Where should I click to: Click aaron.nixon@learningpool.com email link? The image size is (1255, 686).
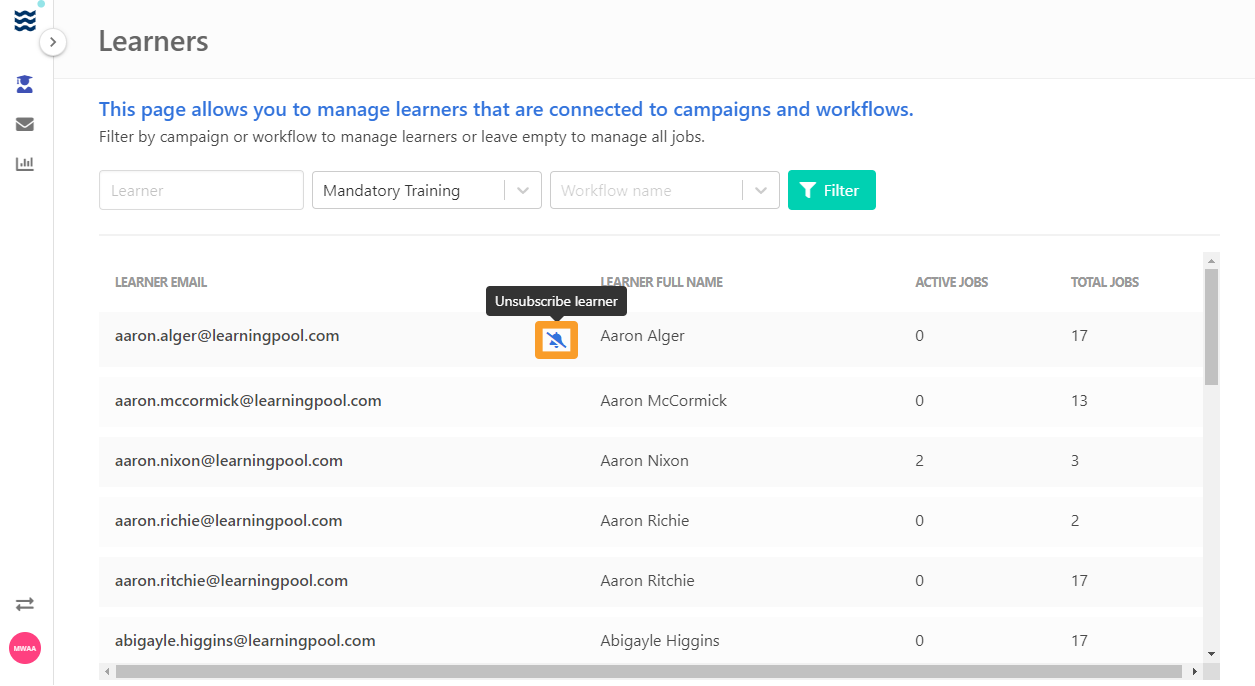click(x=229, y=460)
